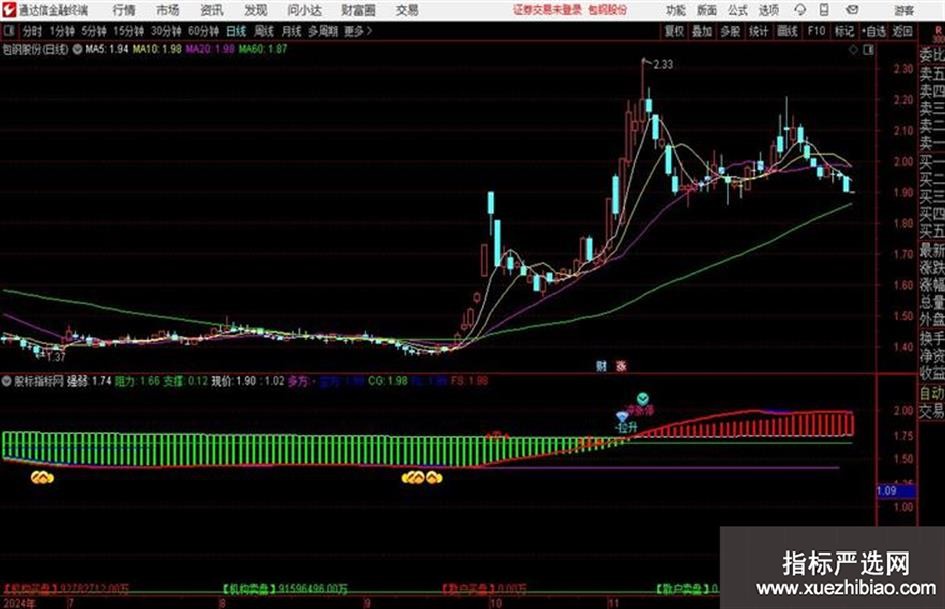Screen dimensions: 945x609
Task: Expand the 股标指标网 sub-indicator dropdown arrow
Action: pyautogui.click(x=7, y=381)
